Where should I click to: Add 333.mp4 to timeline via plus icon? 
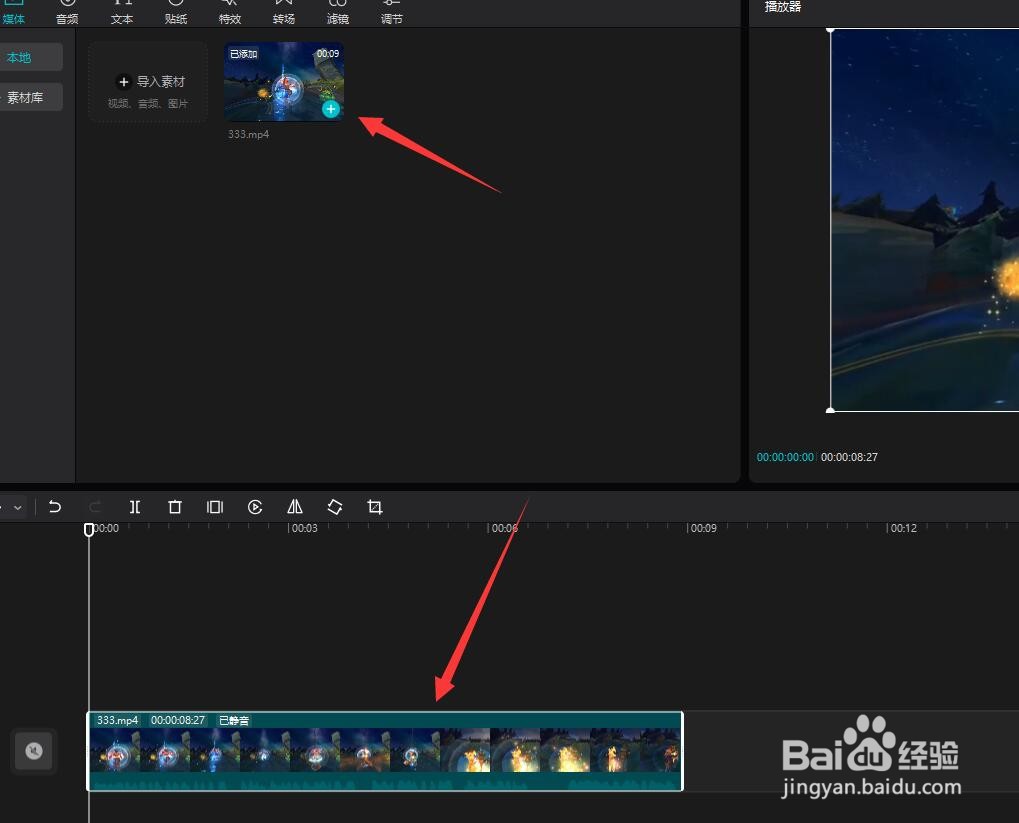click(x=331, y=109)
